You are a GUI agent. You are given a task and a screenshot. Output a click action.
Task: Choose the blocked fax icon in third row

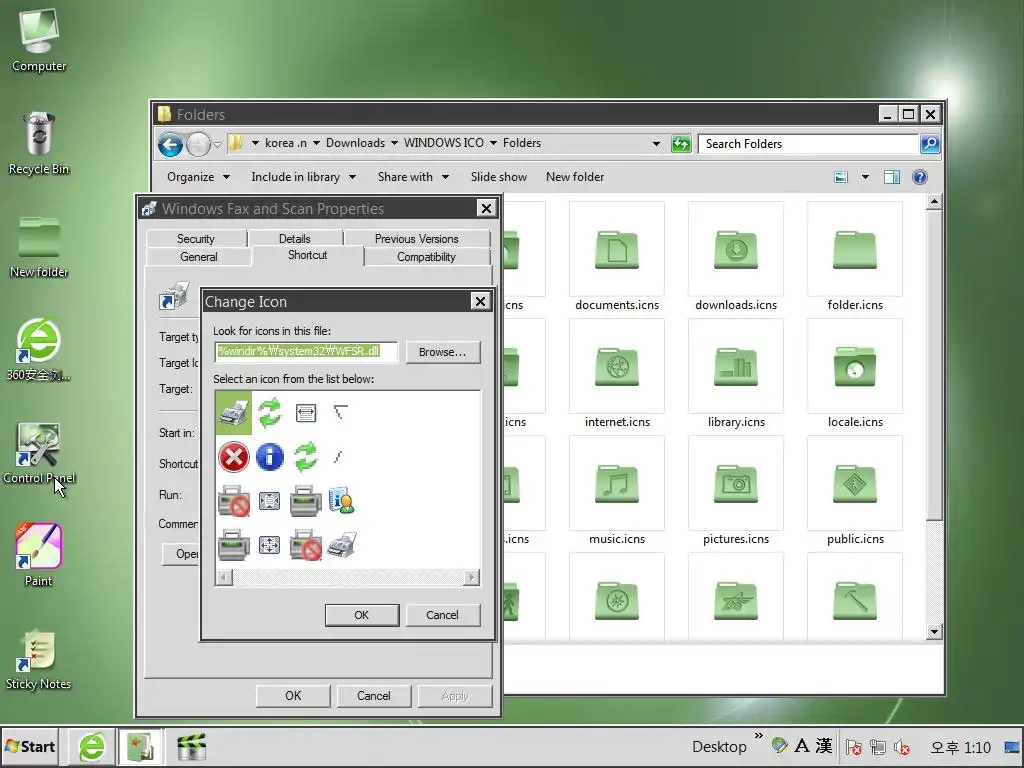234,501
